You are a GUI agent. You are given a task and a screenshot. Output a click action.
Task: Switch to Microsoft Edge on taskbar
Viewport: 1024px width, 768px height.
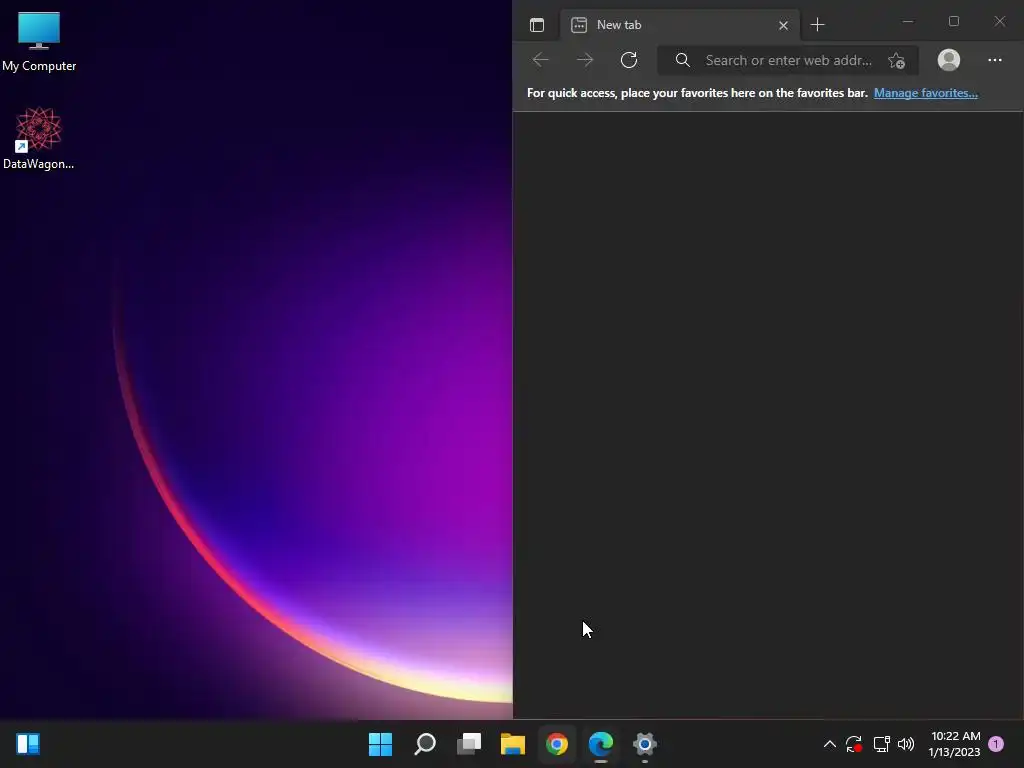click(x=601, y=744)
